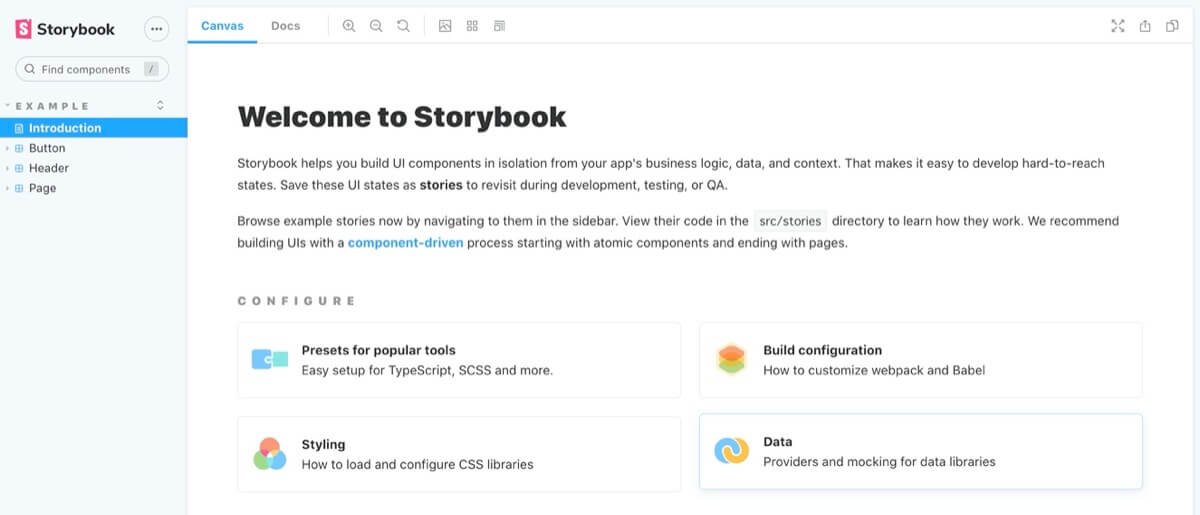Open the component-driven link
1200x515 pixels.
(405, 243)
